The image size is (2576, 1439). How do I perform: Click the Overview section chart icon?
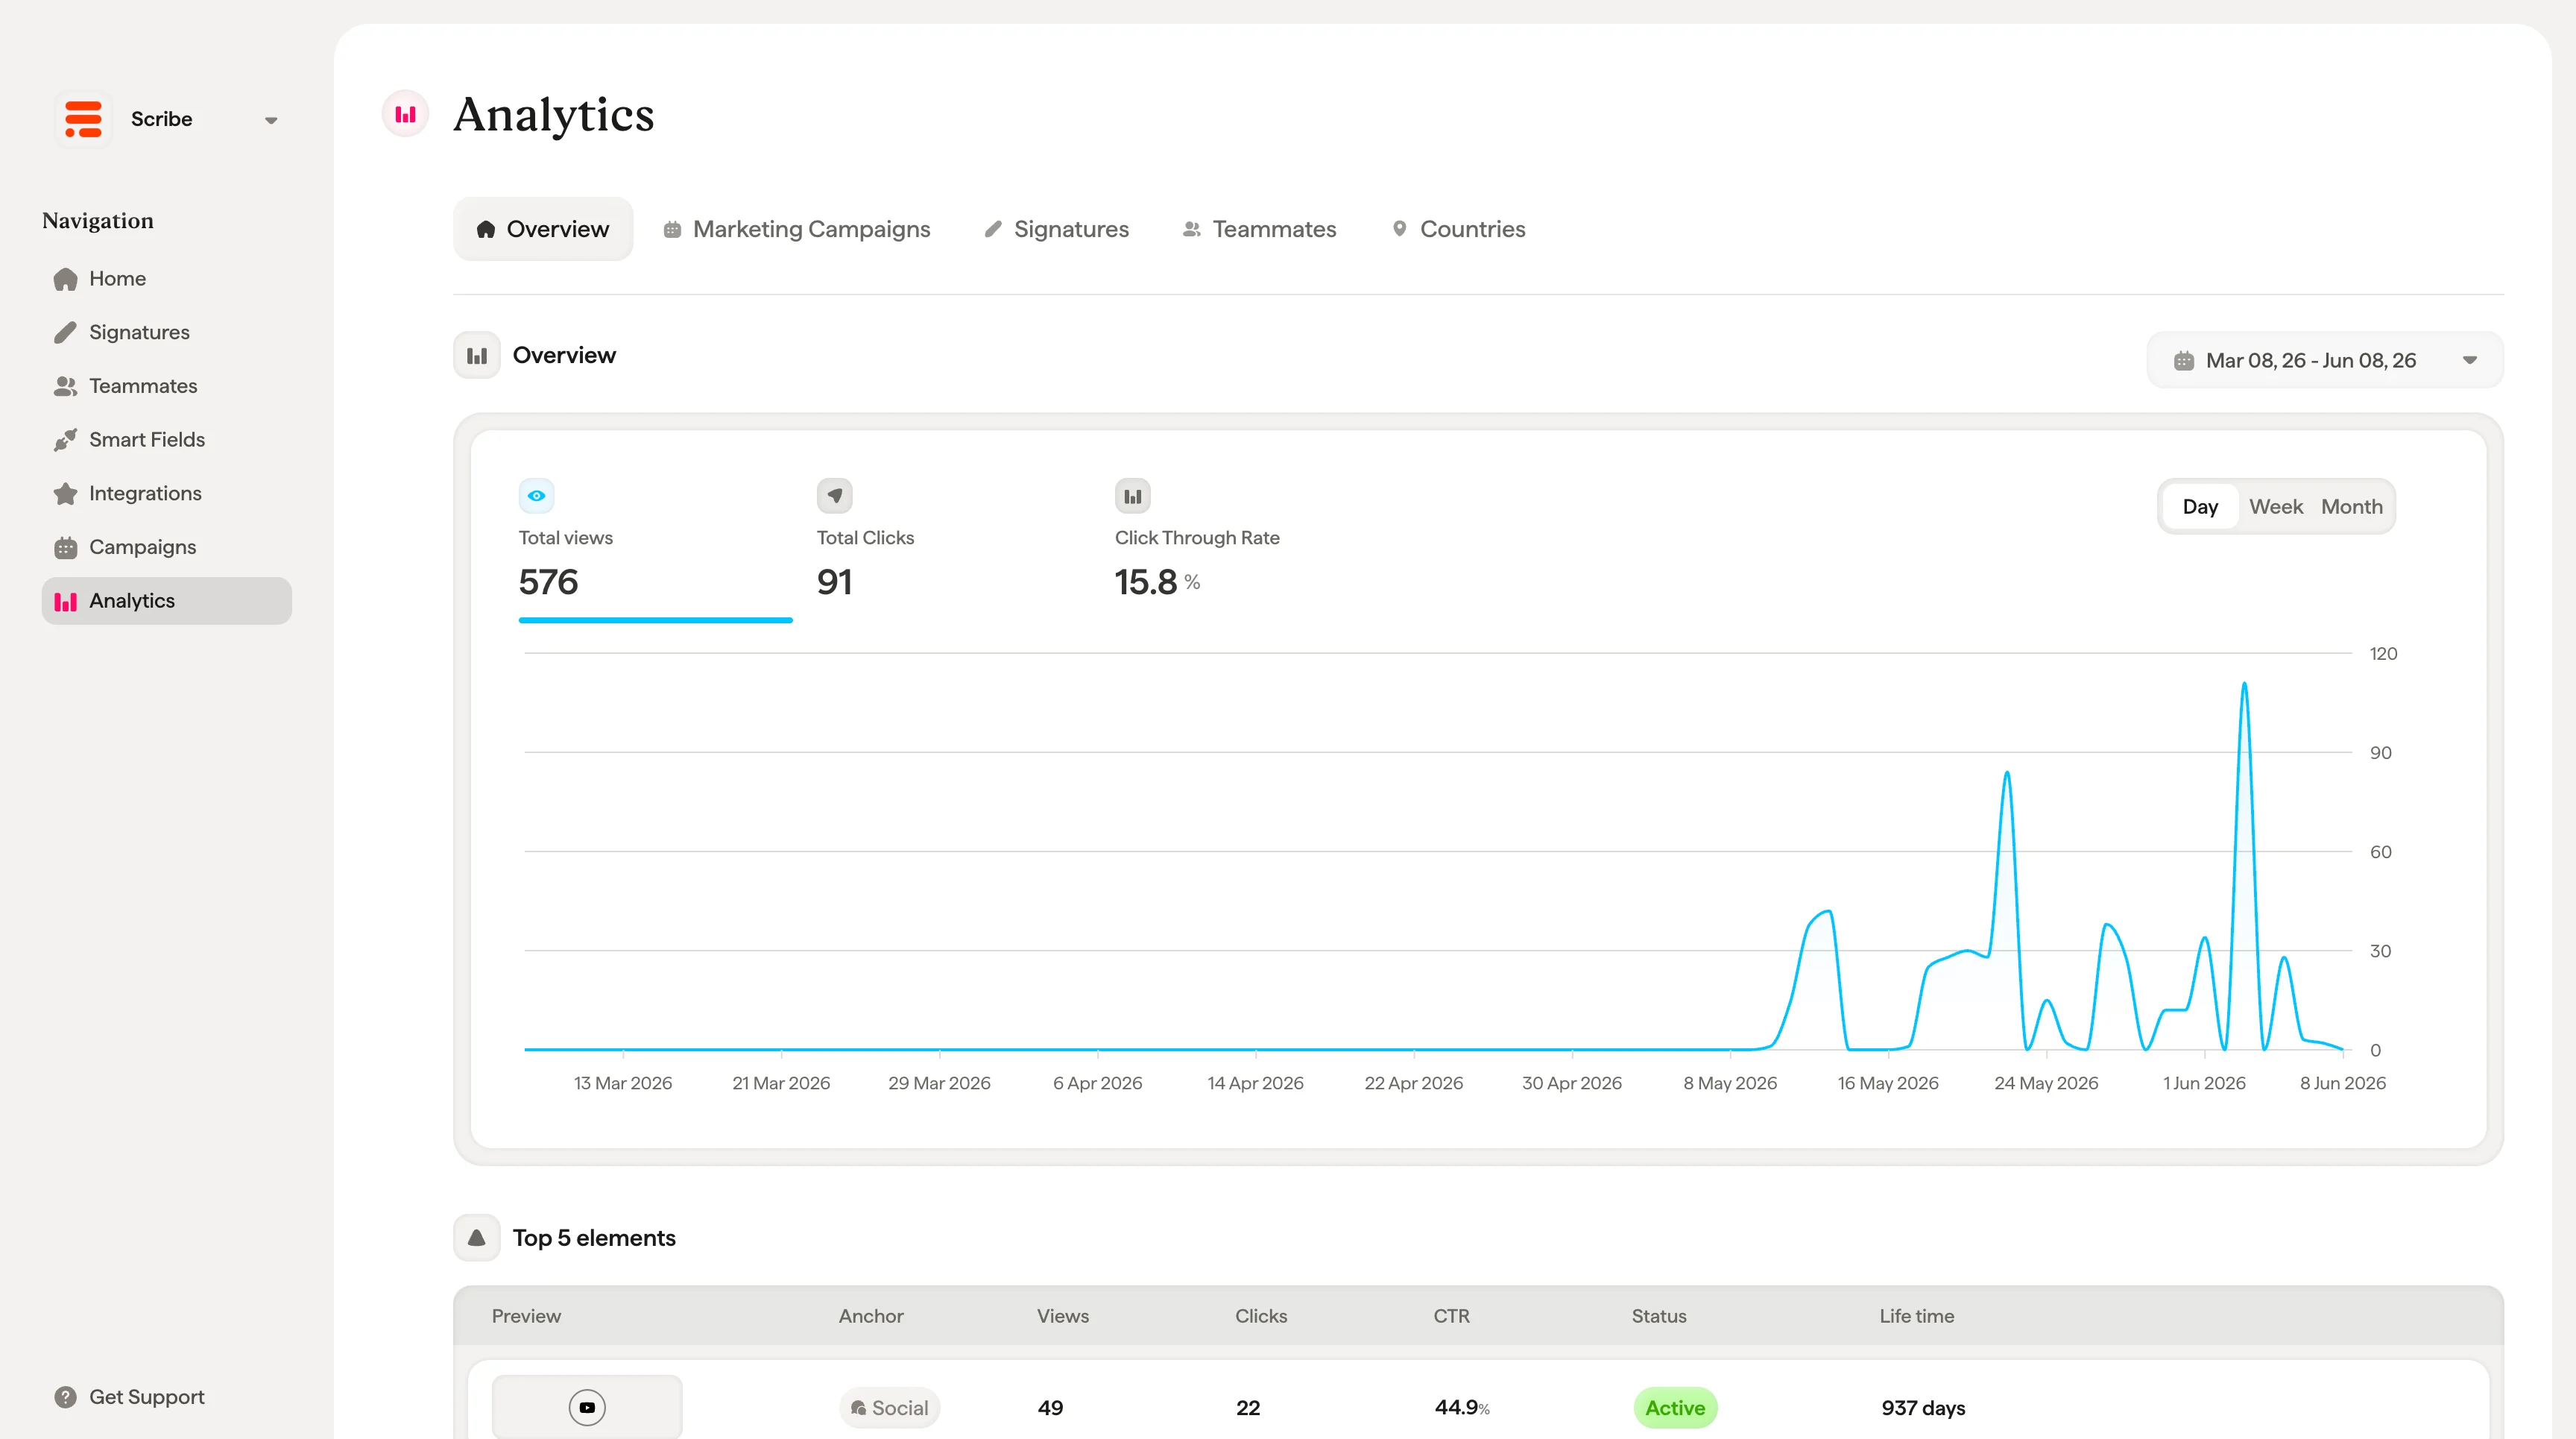click(477, 355)
